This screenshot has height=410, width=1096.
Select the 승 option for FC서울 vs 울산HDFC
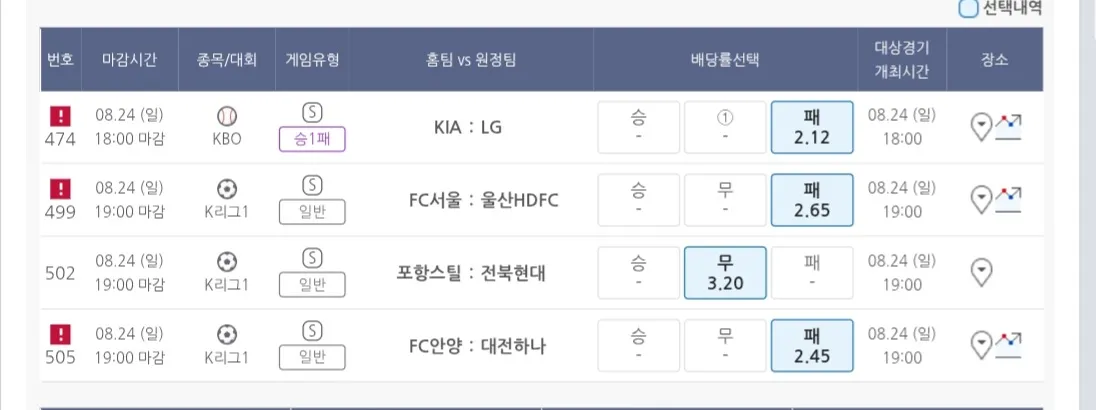(638, 200)
